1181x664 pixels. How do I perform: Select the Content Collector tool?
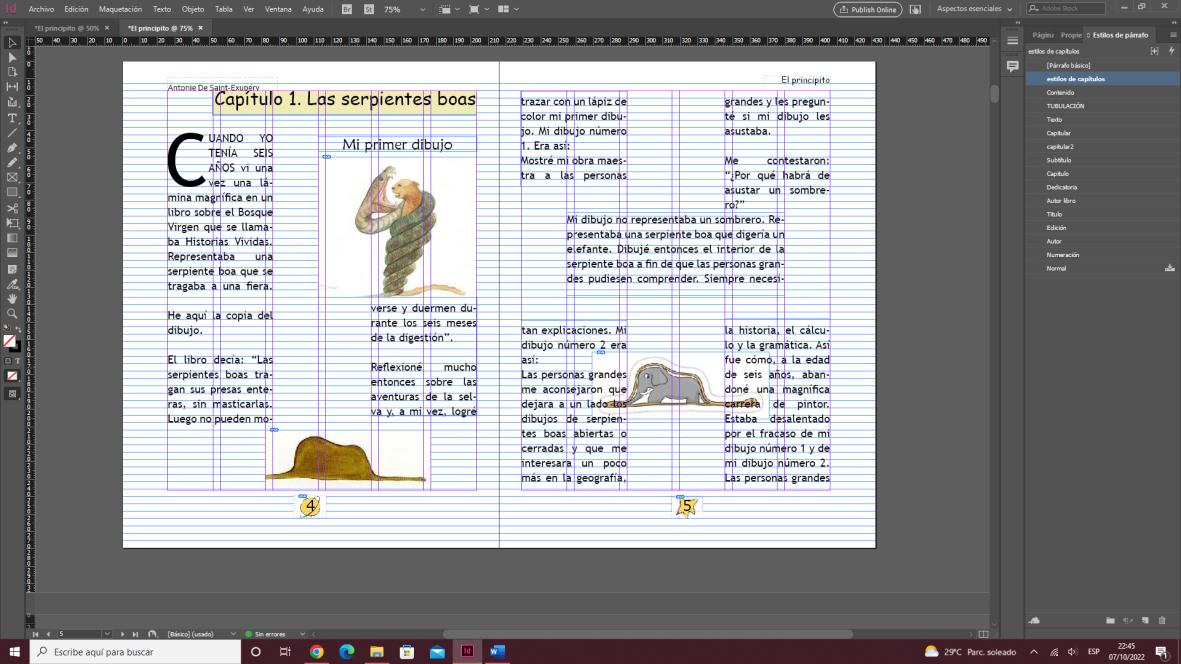tap(12, 102)
